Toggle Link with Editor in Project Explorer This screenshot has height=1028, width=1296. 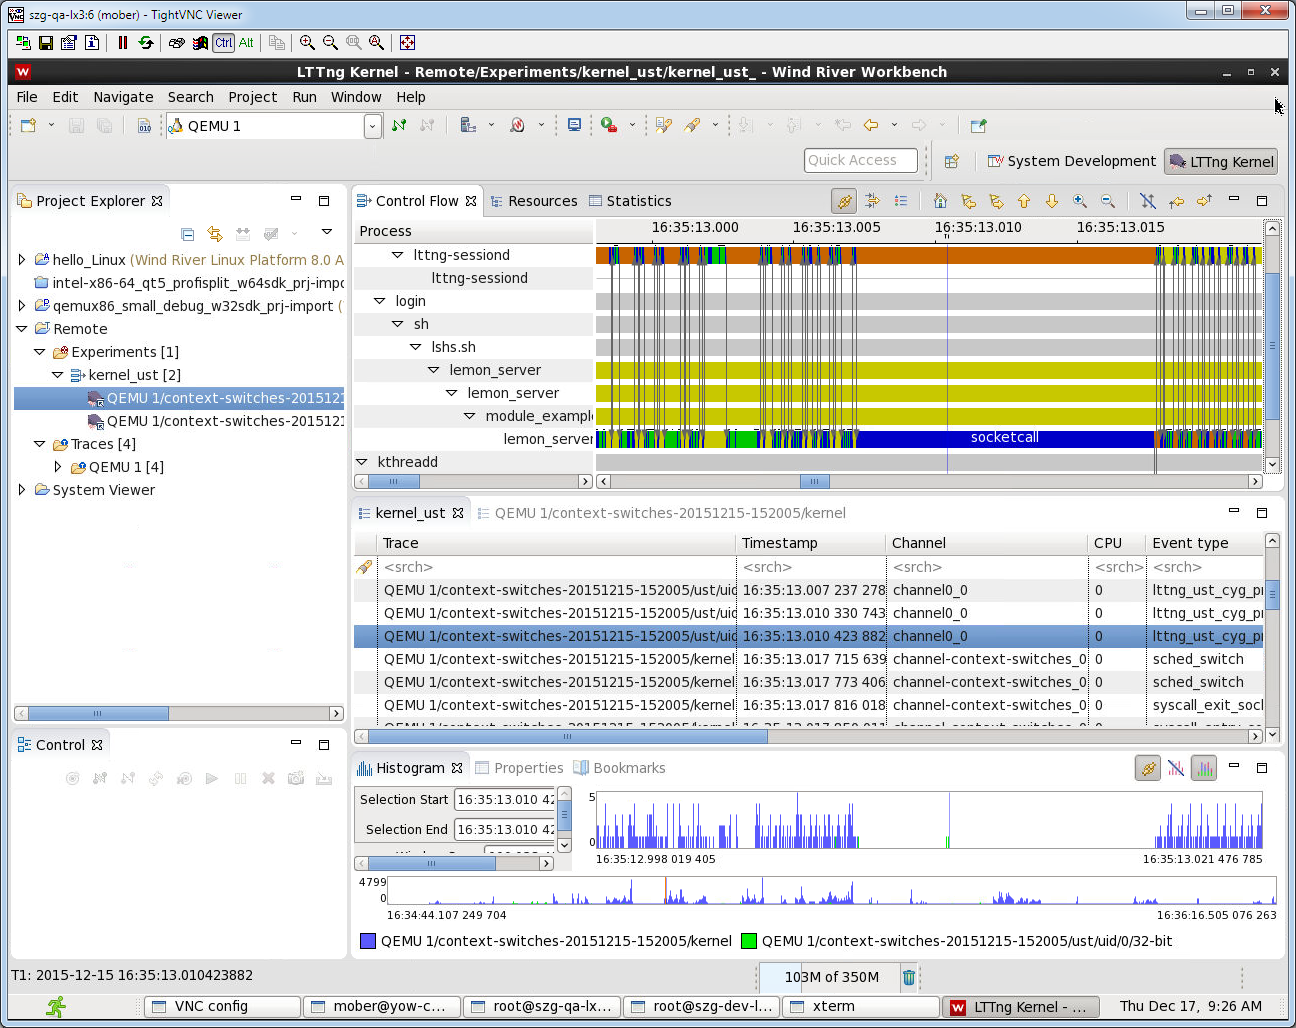tap(215, 234)
